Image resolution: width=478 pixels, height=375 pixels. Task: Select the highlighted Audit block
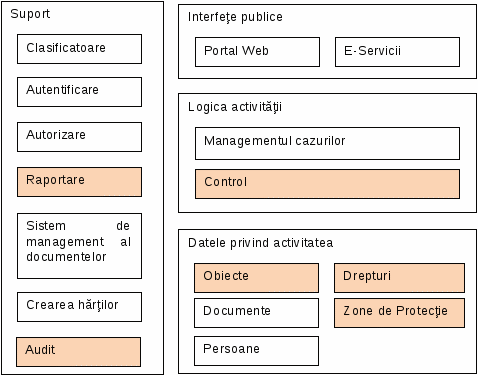tap(78, 352)
